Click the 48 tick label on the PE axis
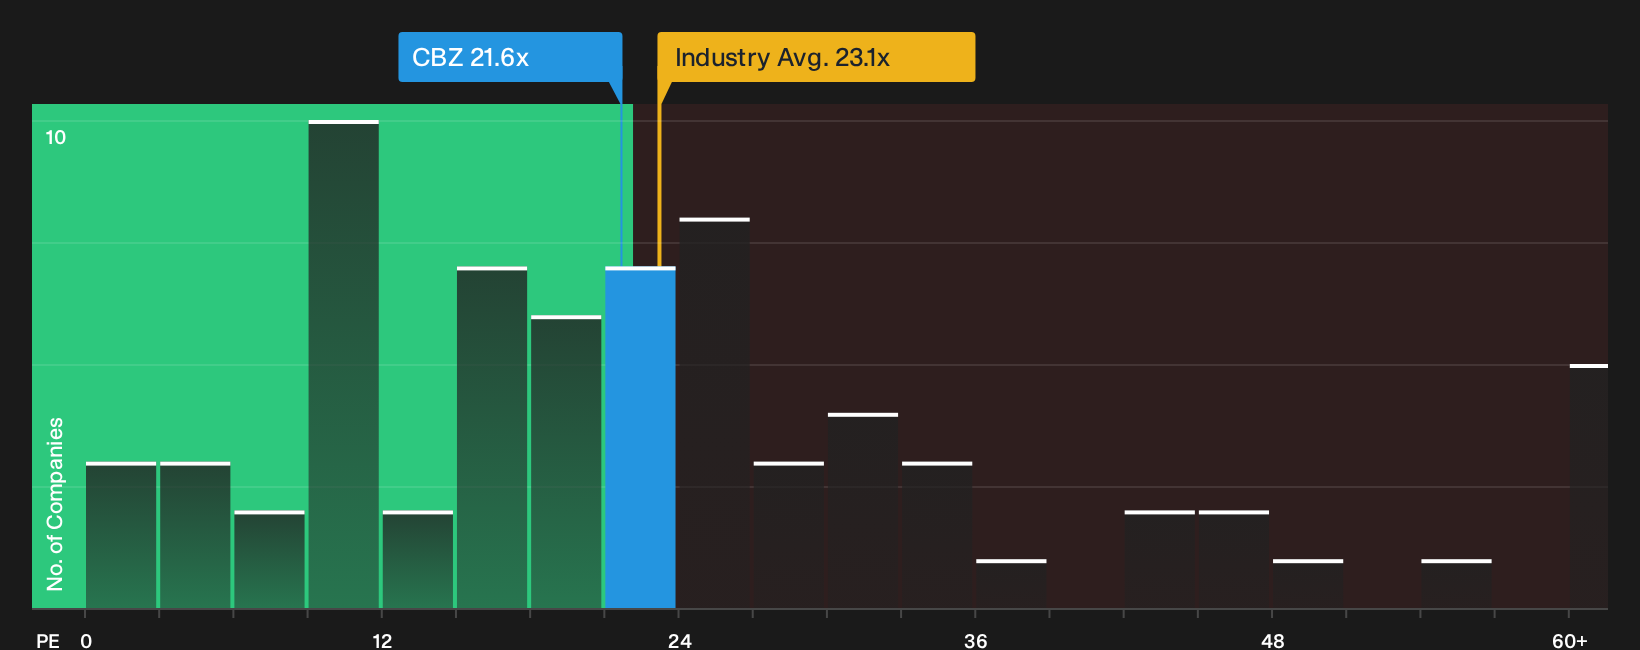 point(1272,640)
